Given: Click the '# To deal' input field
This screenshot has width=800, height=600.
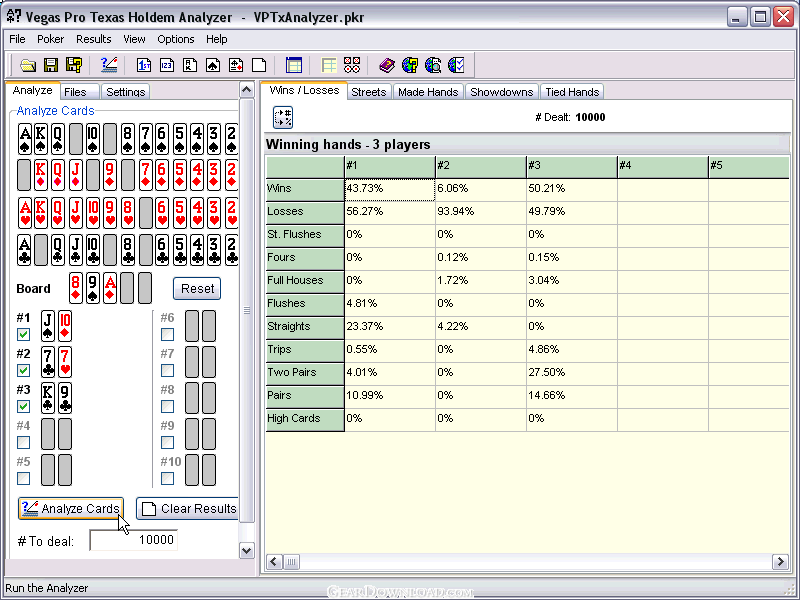Looking at the screenshot, I should (134, 540).
